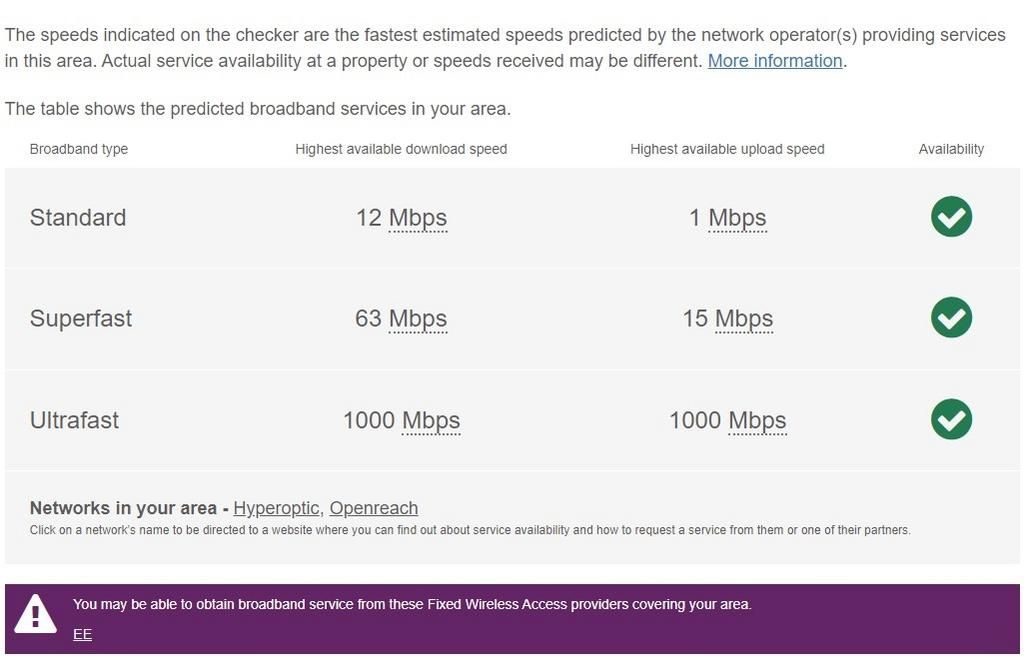
Task: Click Mbps abbreviation in Standard download speed
Action: pos(418,218)
